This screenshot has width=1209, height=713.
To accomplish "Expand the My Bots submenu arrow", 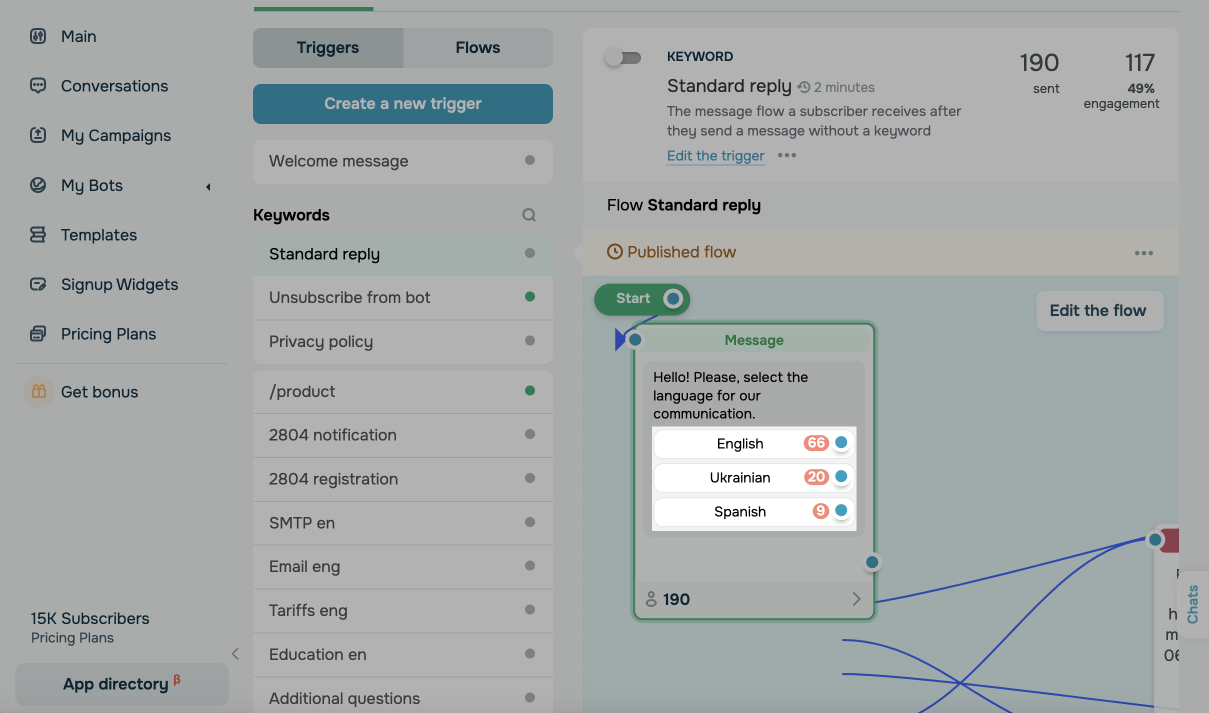I will [x=208, y=186].
